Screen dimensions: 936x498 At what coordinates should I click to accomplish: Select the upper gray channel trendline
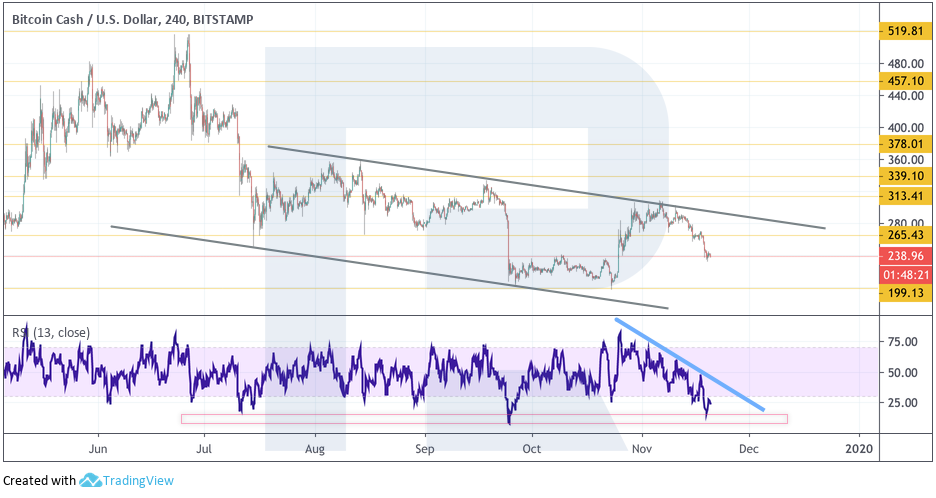click(x=546, y=187)
